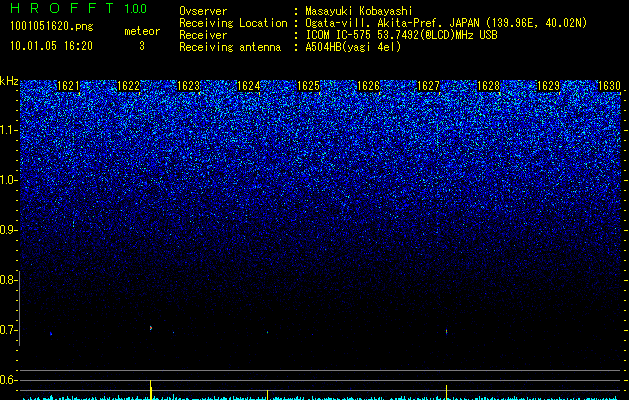Viewport: 629px width, 400px height.
Task: Click the Ogata-vill. Akita-Pref. JAPAN location text
Action: pos(446,23)
